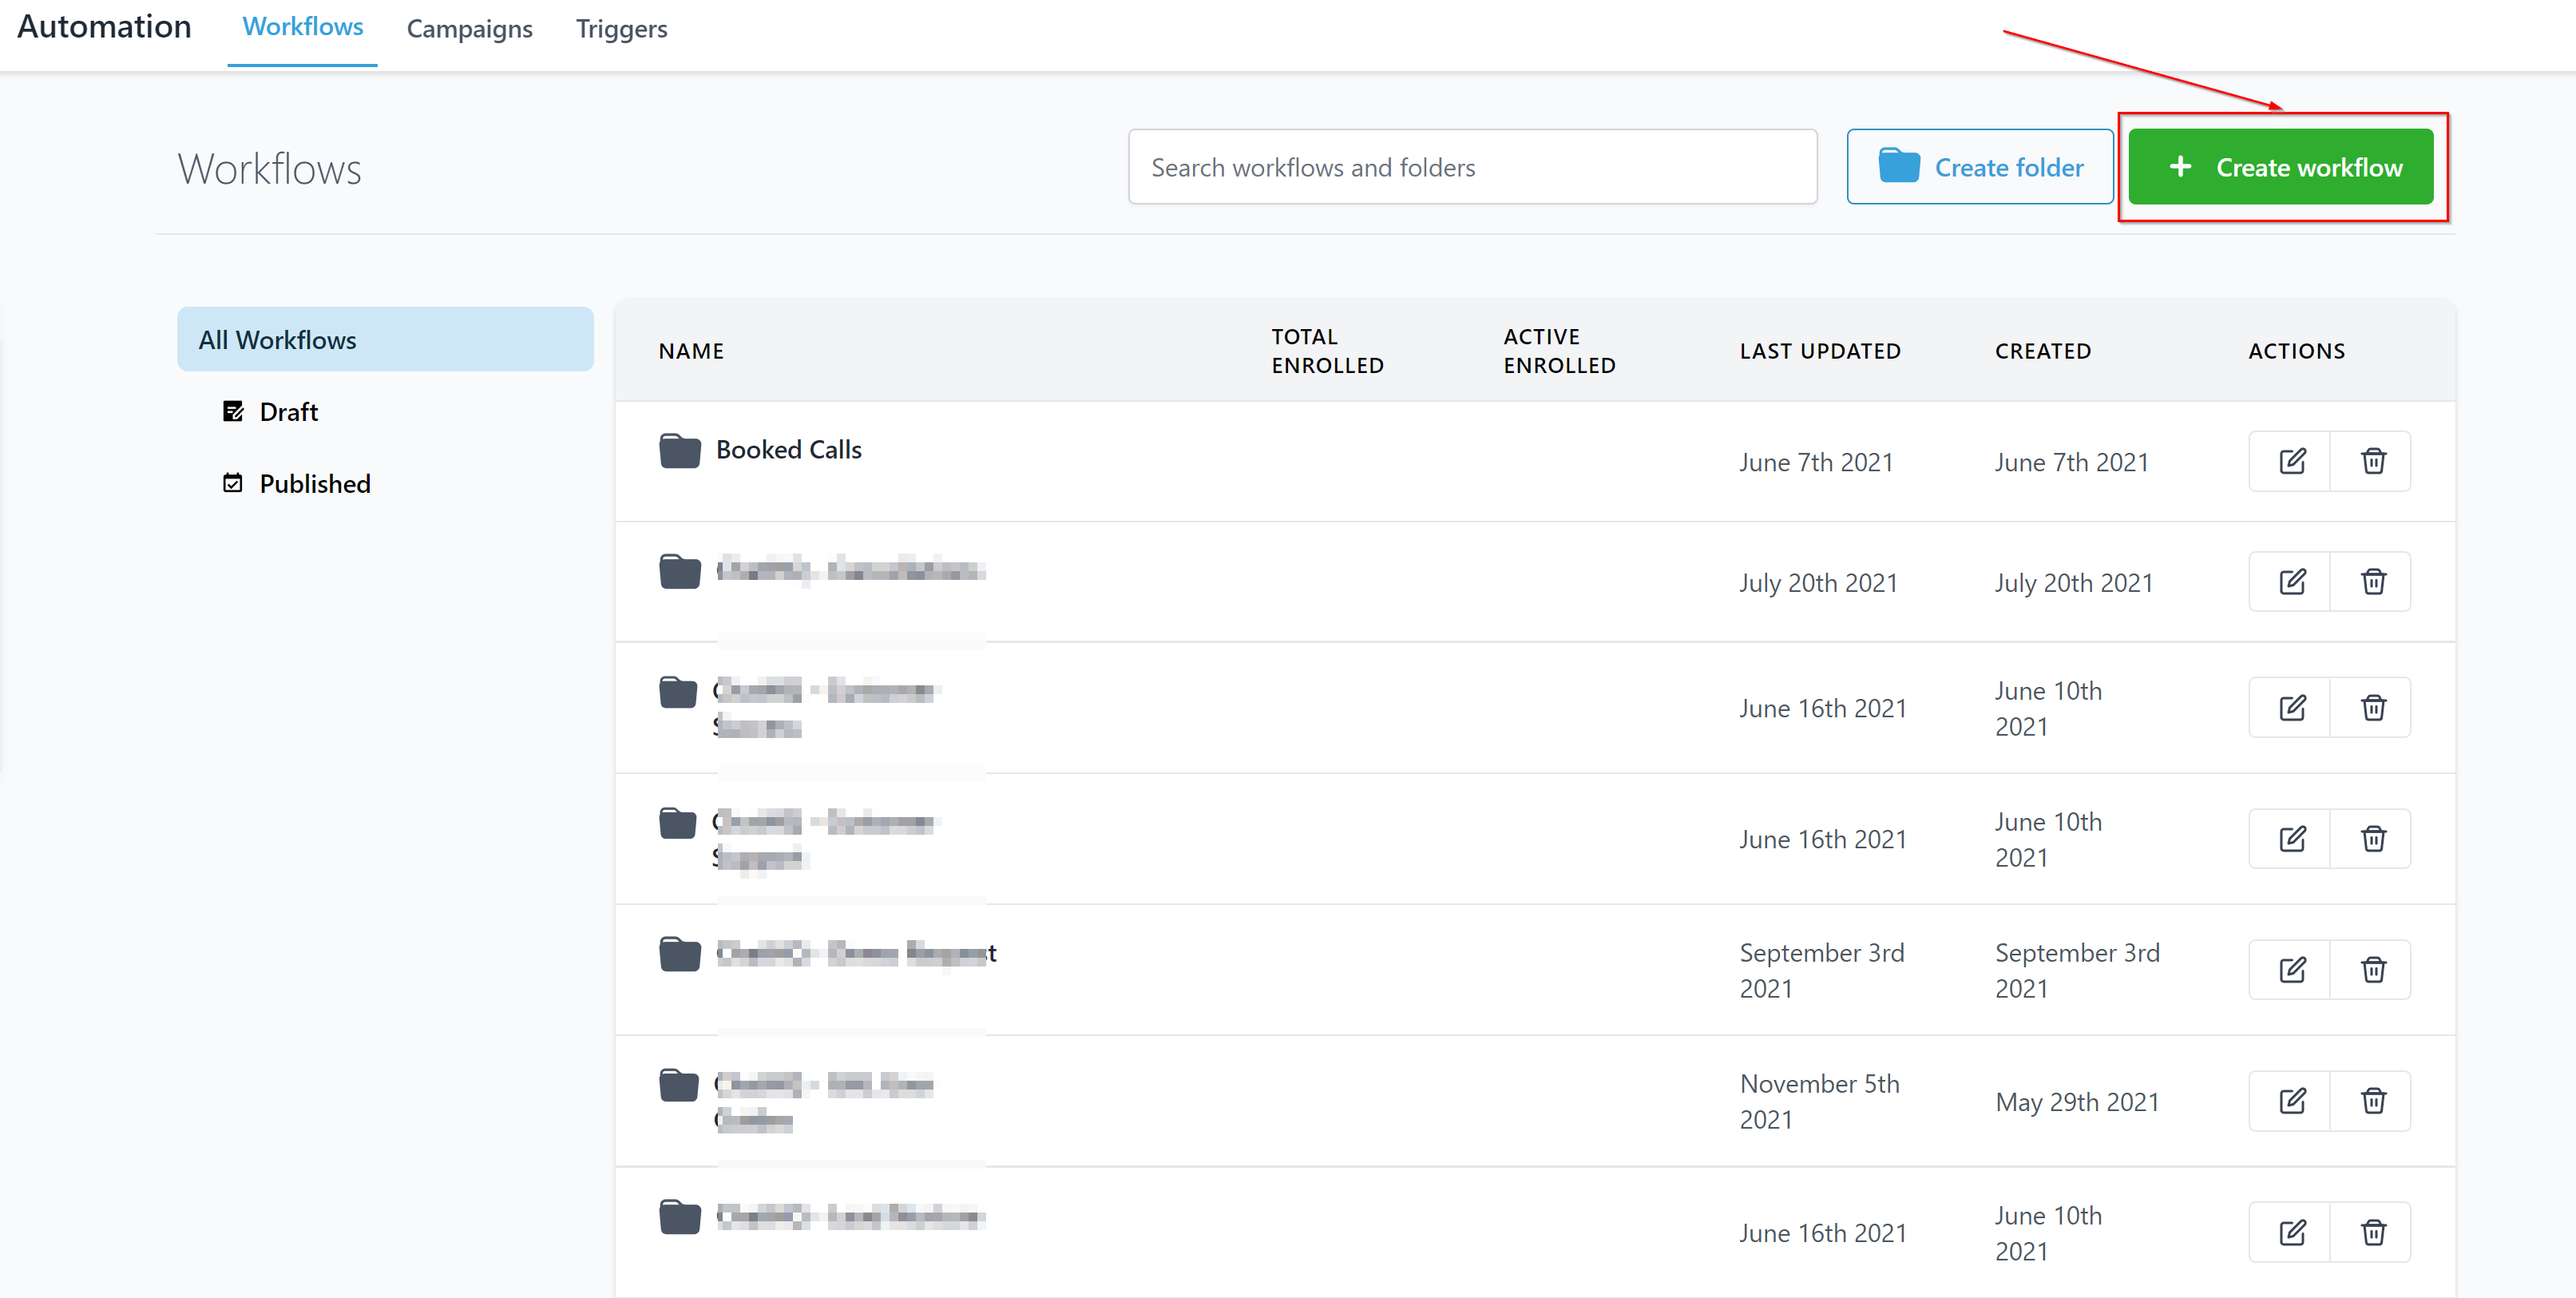Image resolution: width=2576 pixels, height=1298 pixels.
Task: Show only Published workflows
Action: click(314, 484)
